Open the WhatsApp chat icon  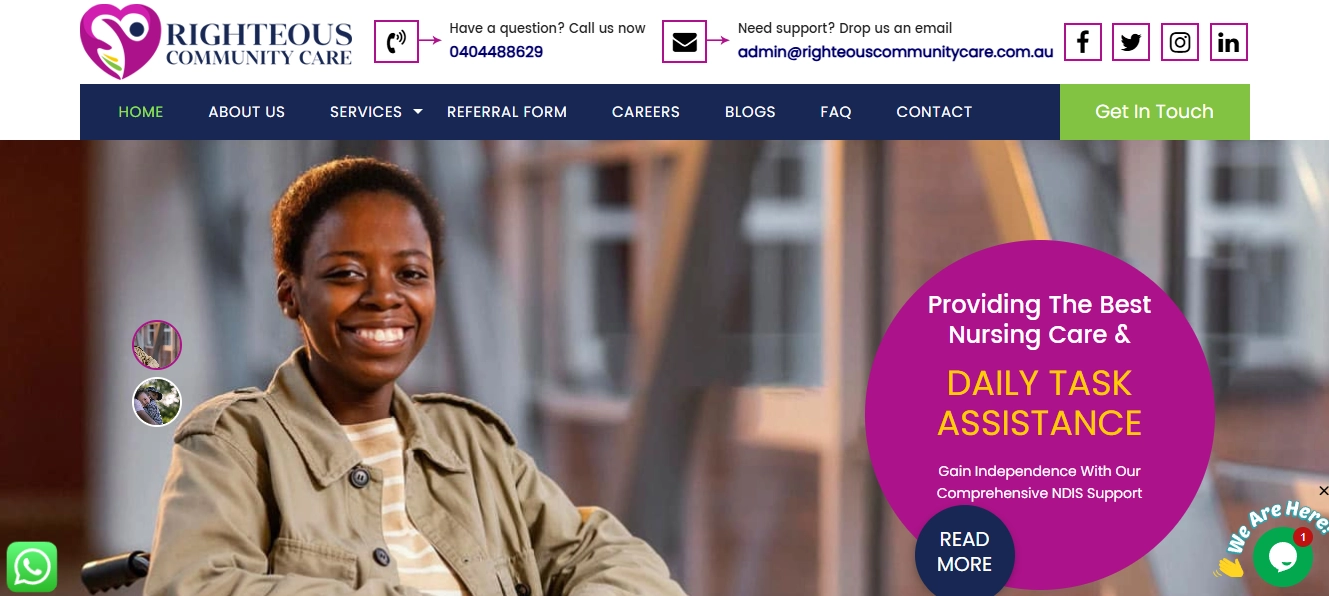click(32, 567)
